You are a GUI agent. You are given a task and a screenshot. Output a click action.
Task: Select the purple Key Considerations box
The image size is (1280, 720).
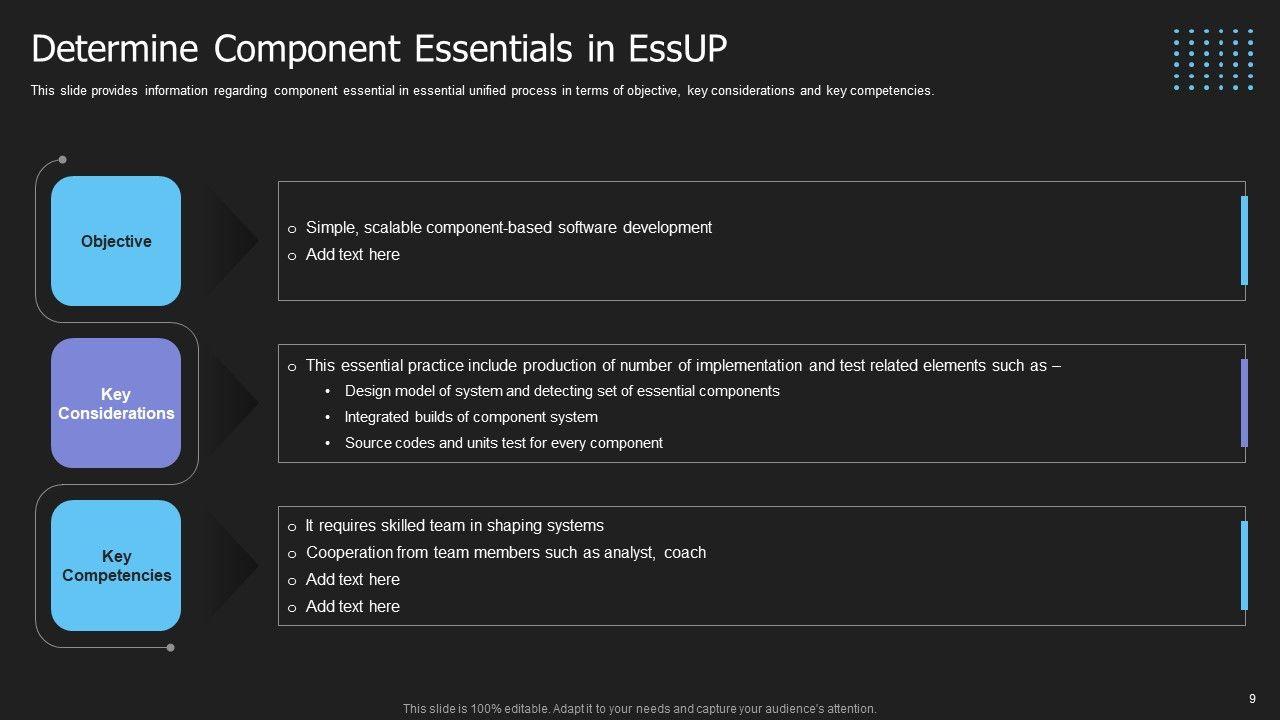click(x=116, y=403)
